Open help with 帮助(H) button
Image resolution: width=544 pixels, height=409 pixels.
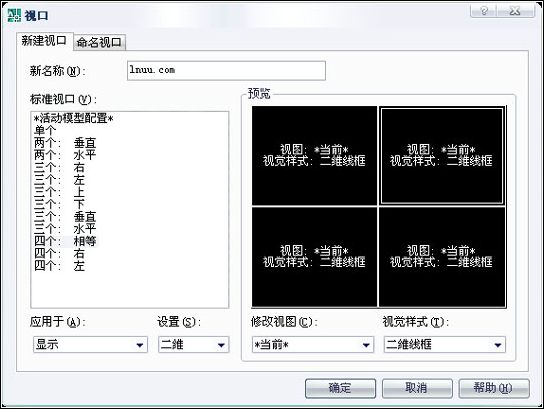point(494,388)
